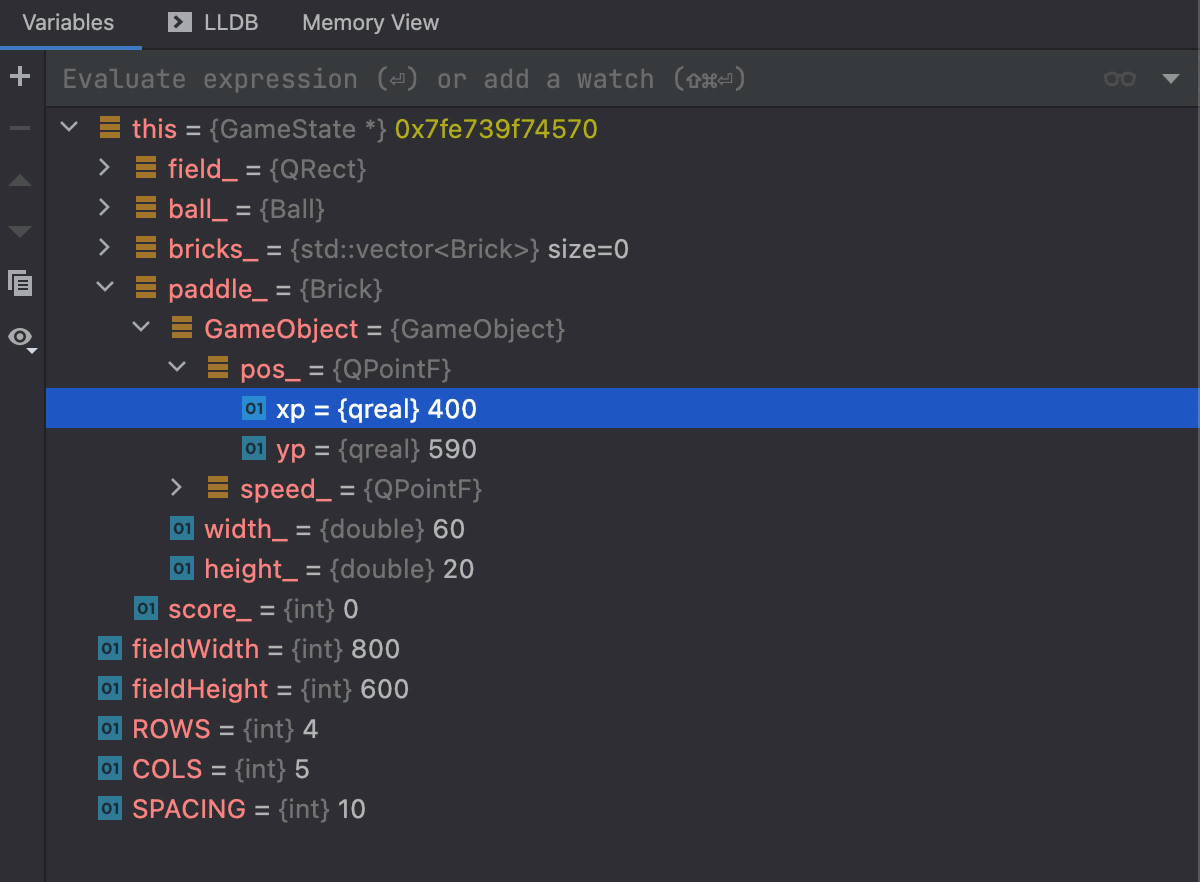
Task: Expand the field_ QRect node
Action: [104, 168]
